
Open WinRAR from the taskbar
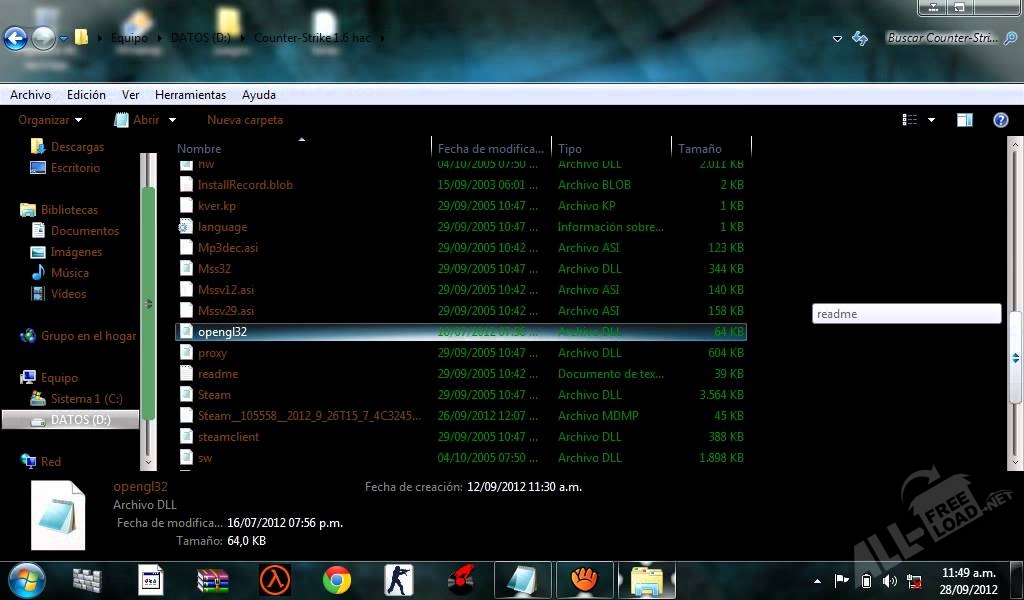point(213,580)
